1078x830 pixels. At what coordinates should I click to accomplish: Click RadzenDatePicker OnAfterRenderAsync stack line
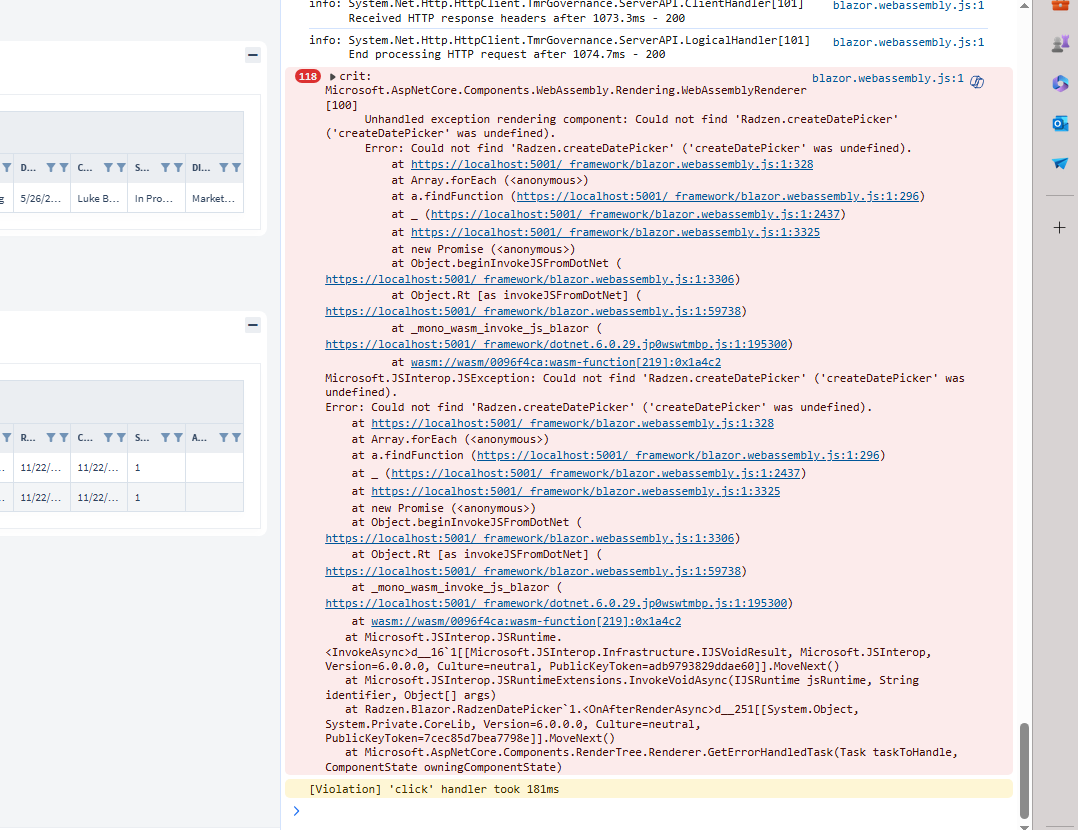pos(592,723)
